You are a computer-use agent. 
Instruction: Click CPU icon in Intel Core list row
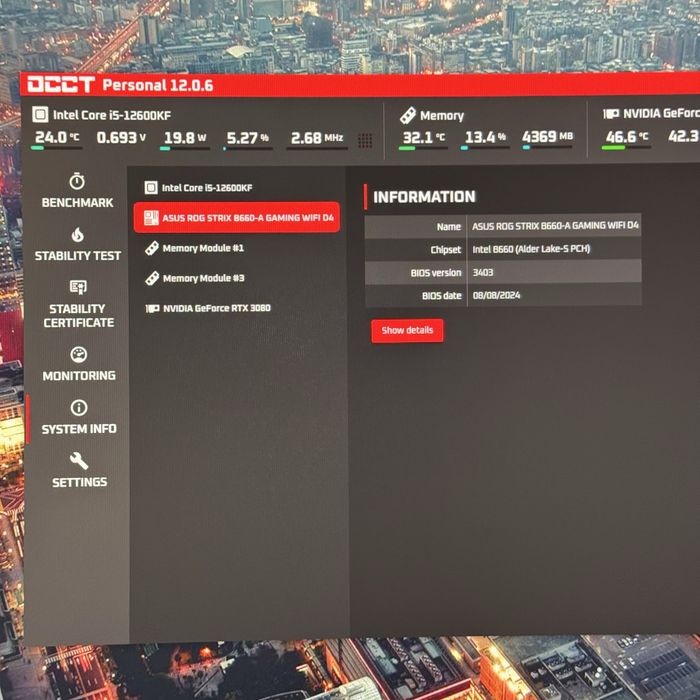click(151, 188)
